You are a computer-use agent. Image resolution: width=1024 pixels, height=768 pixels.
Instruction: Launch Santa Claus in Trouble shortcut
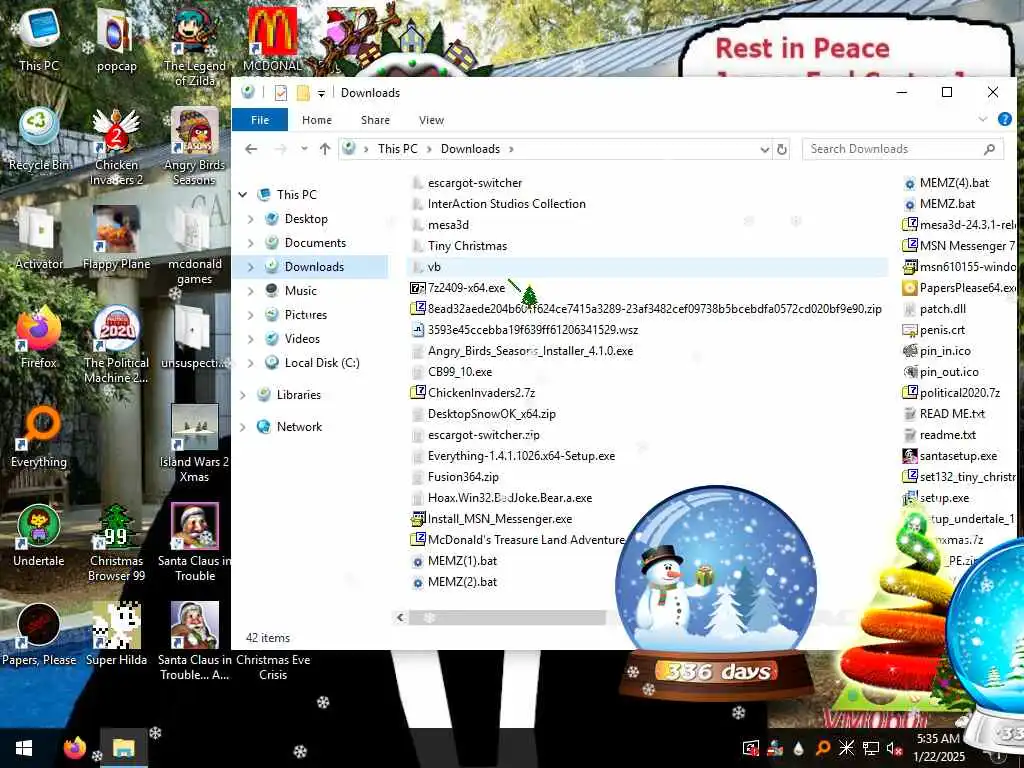point(195,545)
